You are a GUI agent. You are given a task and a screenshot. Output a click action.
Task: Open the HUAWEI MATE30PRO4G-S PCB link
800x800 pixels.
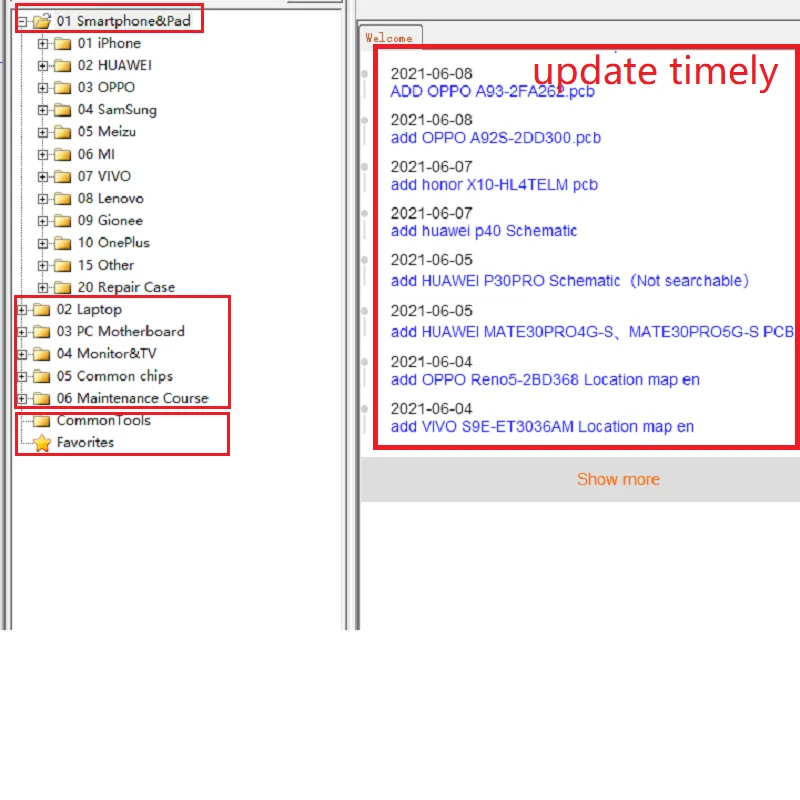592,332
